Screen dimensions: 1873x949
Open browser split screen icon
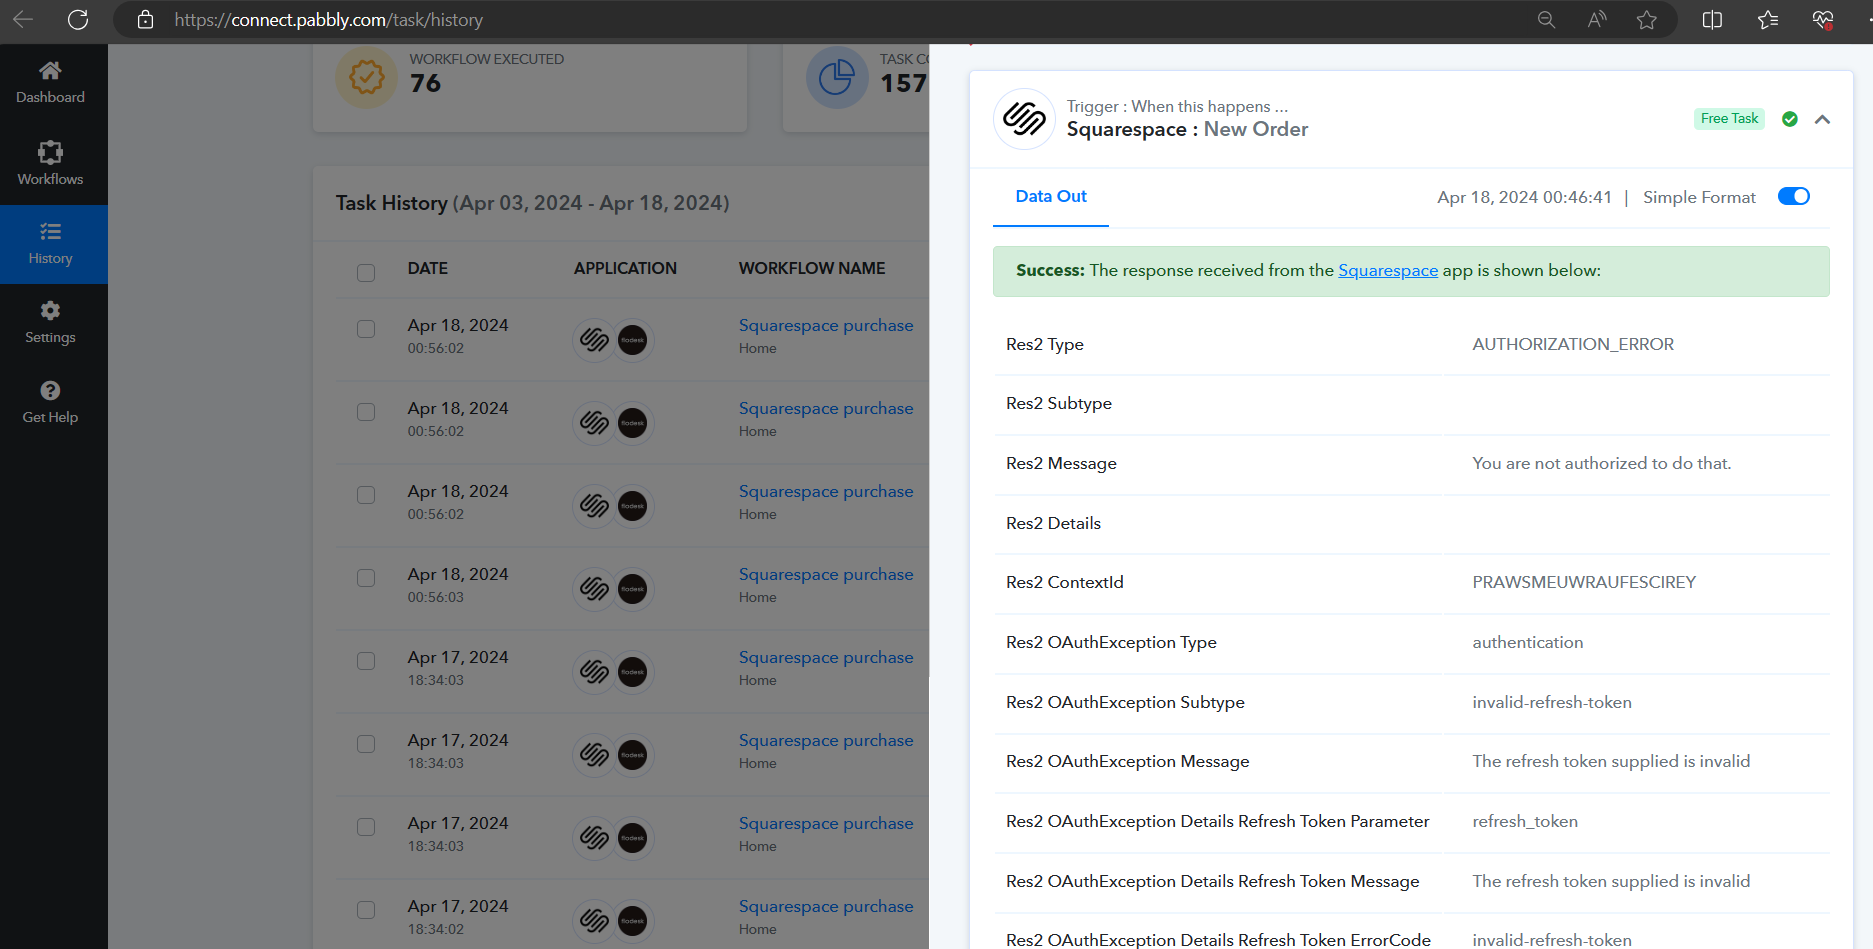[1712, 20]
